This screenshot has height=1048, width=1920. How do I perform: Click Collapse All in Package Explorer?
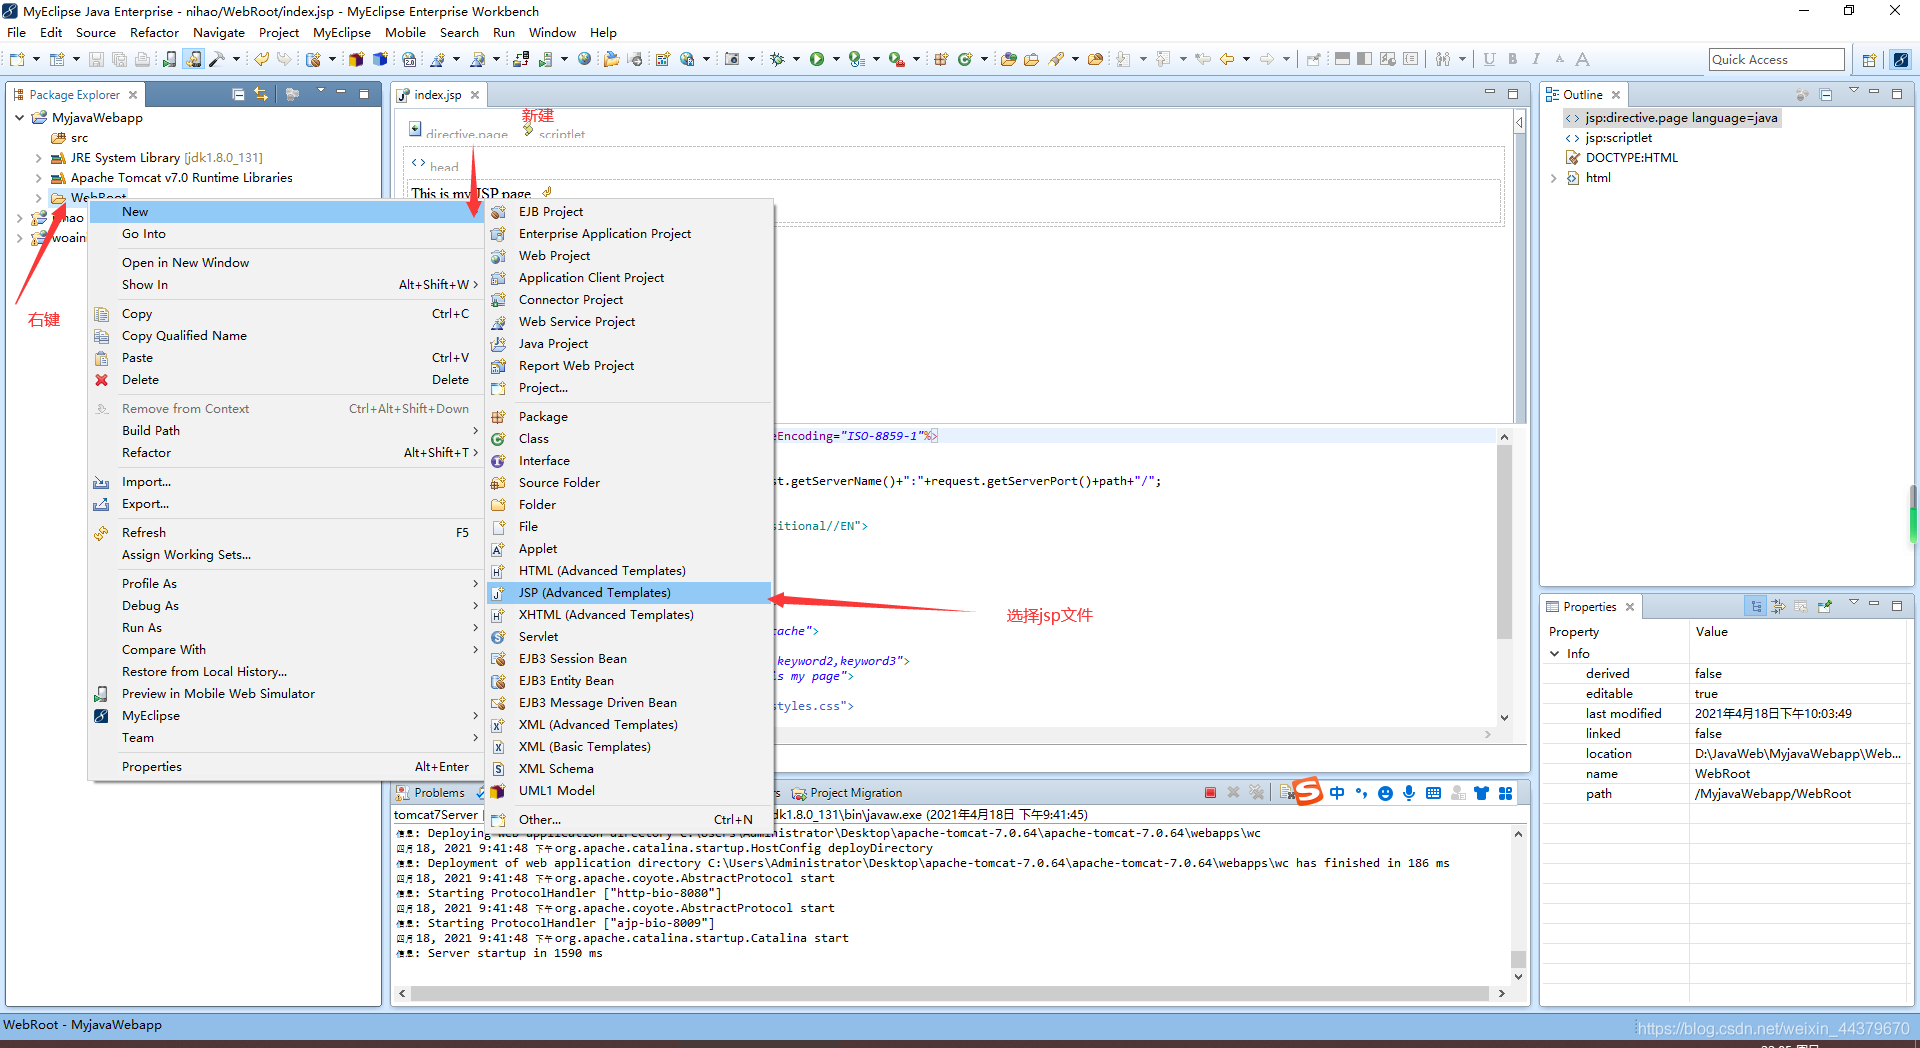tap(238, 94)
